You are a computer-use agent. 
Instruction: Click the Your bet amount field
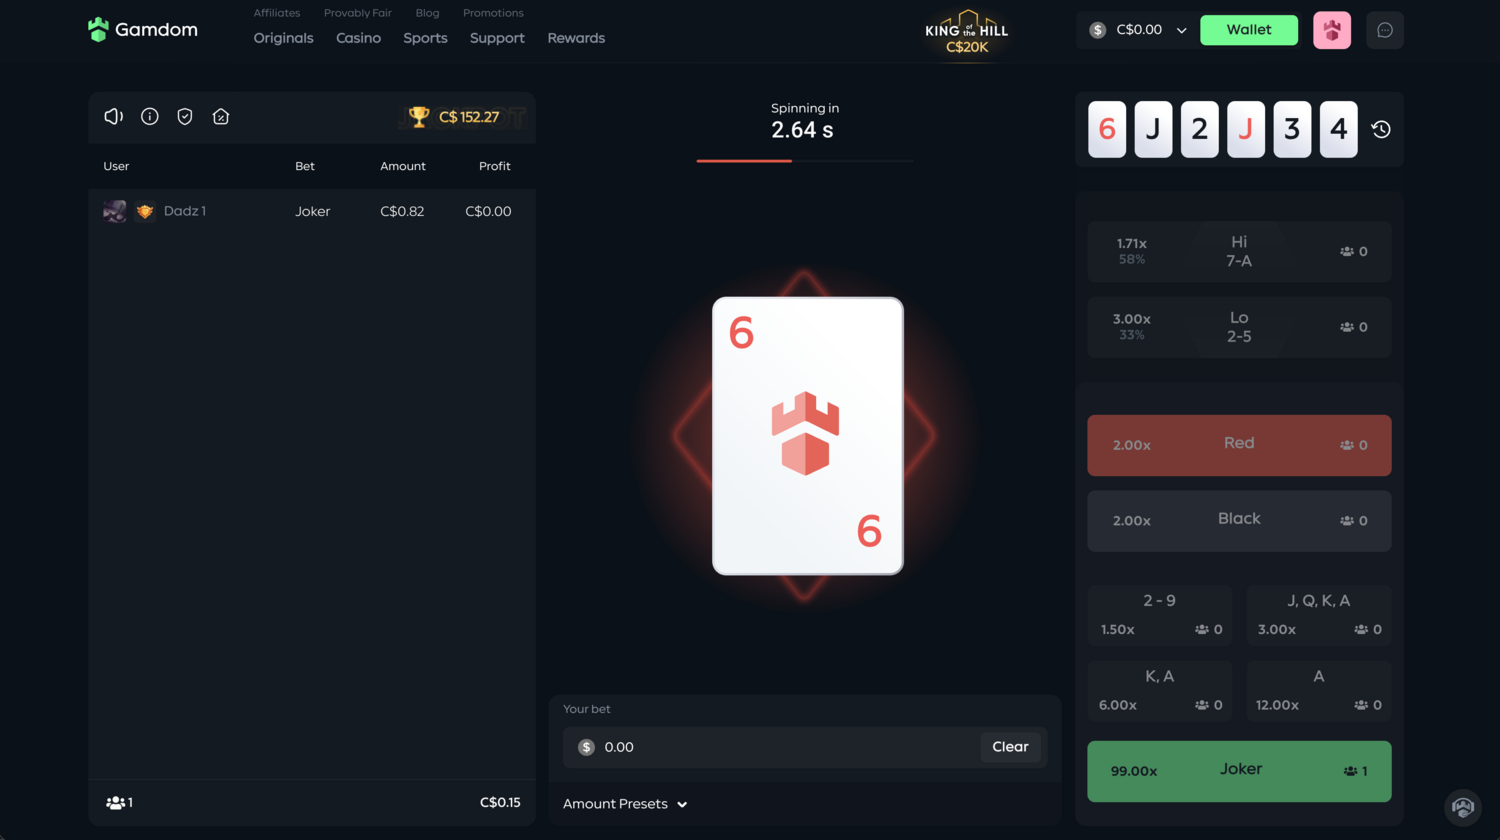coord(772,747)
